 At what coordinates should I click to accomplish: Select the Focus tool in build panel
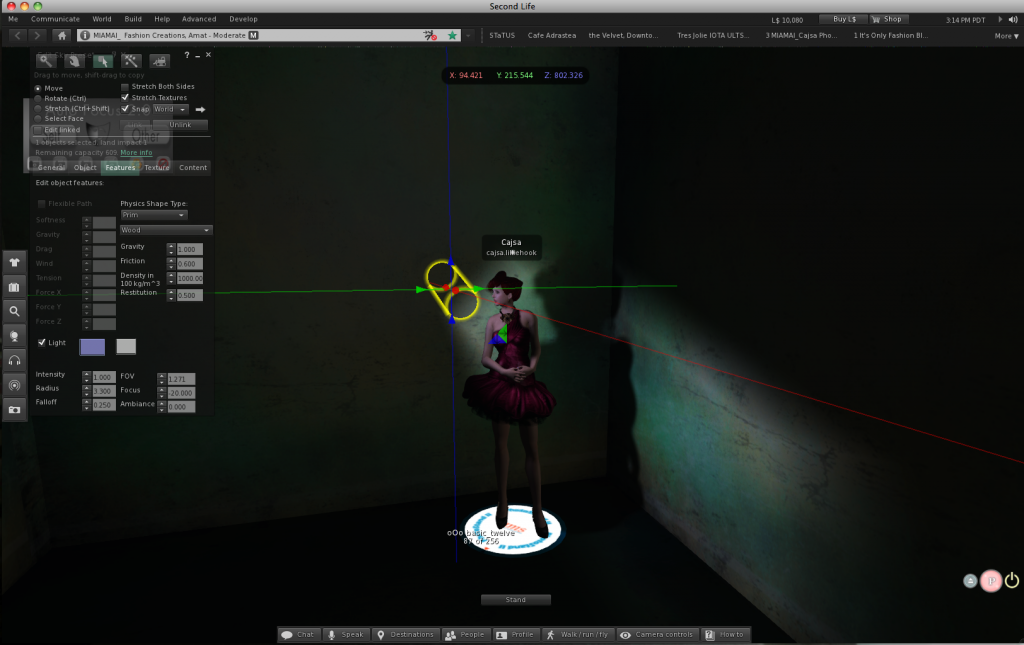coord(45,61)
